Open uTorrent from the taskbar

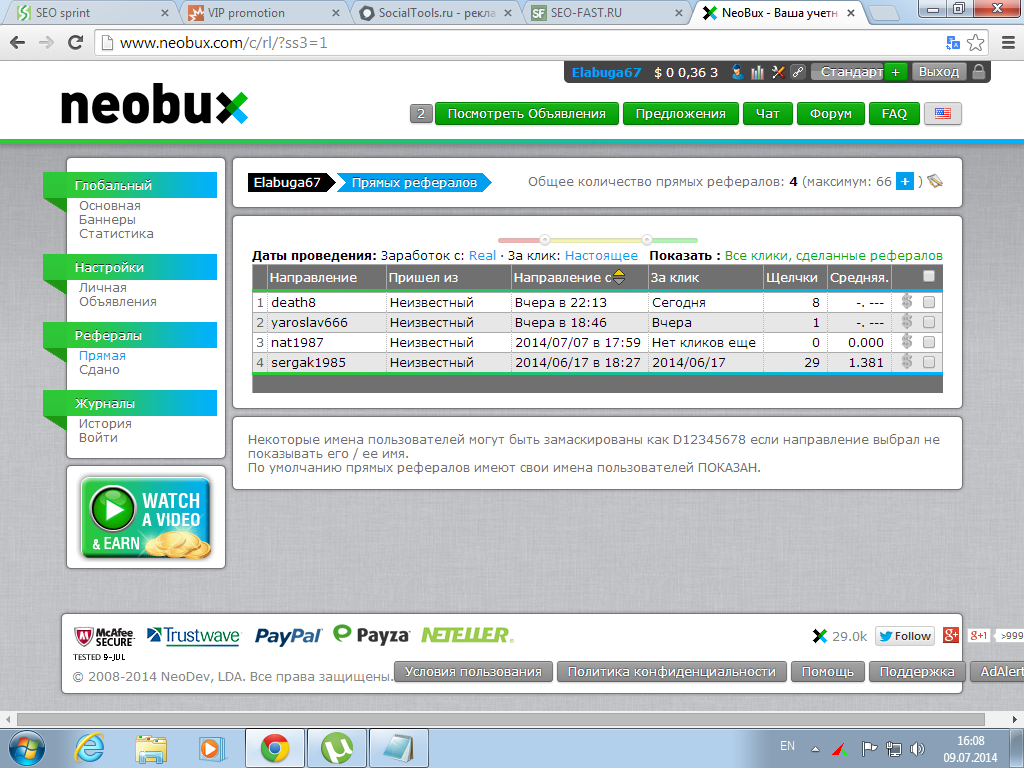tap(336, 748)
